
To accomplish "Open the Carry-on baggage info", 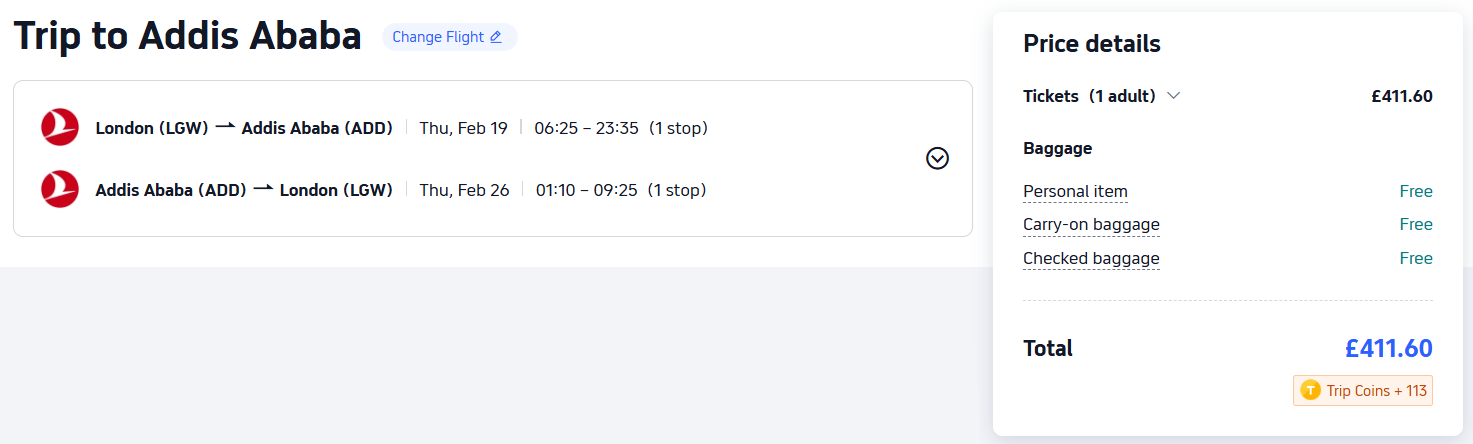I will [x=1091, y=225].
